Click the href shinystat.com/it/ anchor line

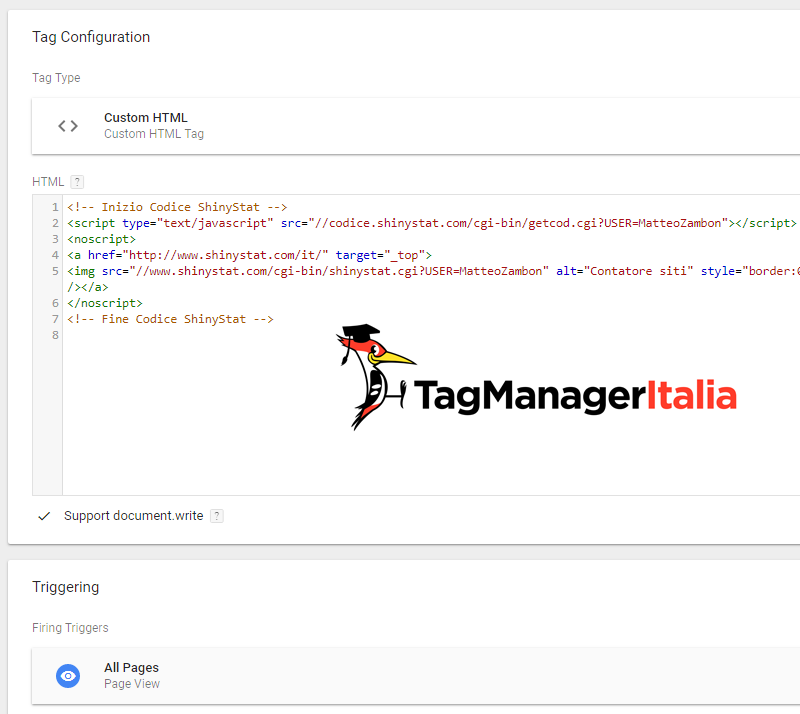[x=249, y=255]
